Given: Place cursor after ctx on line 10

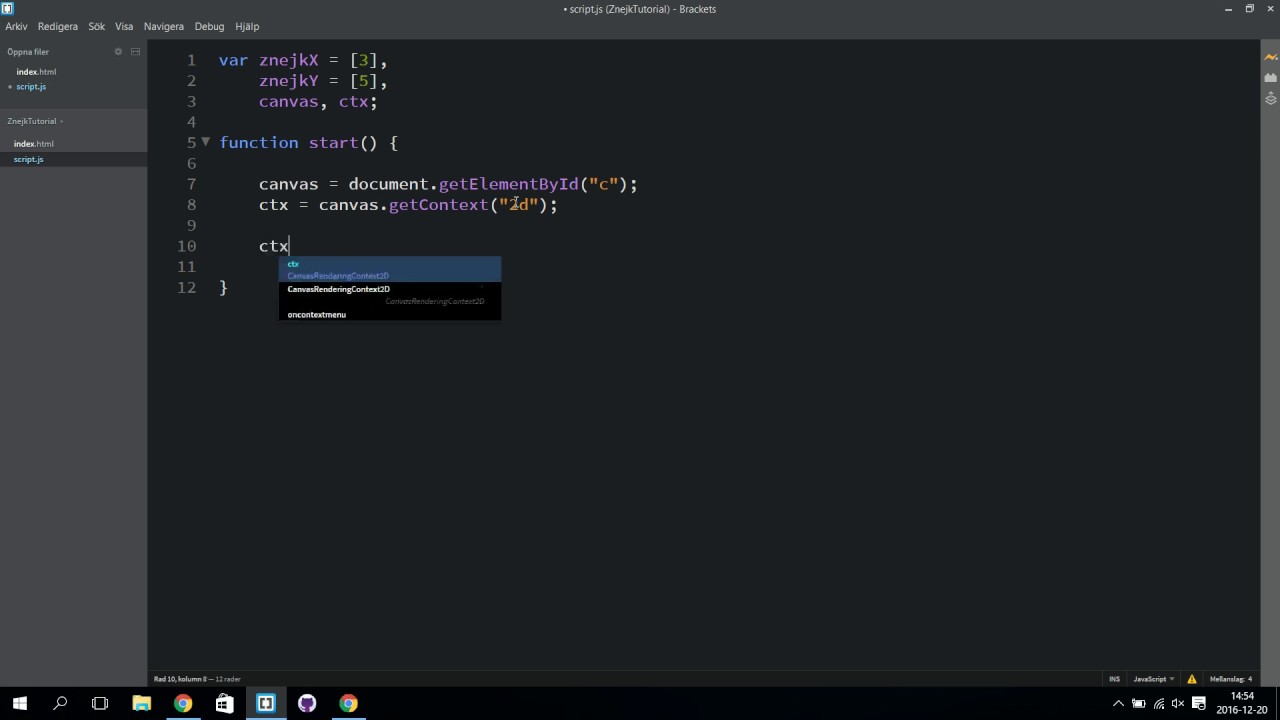Looking at the screenshot, I should coord(290,246).
